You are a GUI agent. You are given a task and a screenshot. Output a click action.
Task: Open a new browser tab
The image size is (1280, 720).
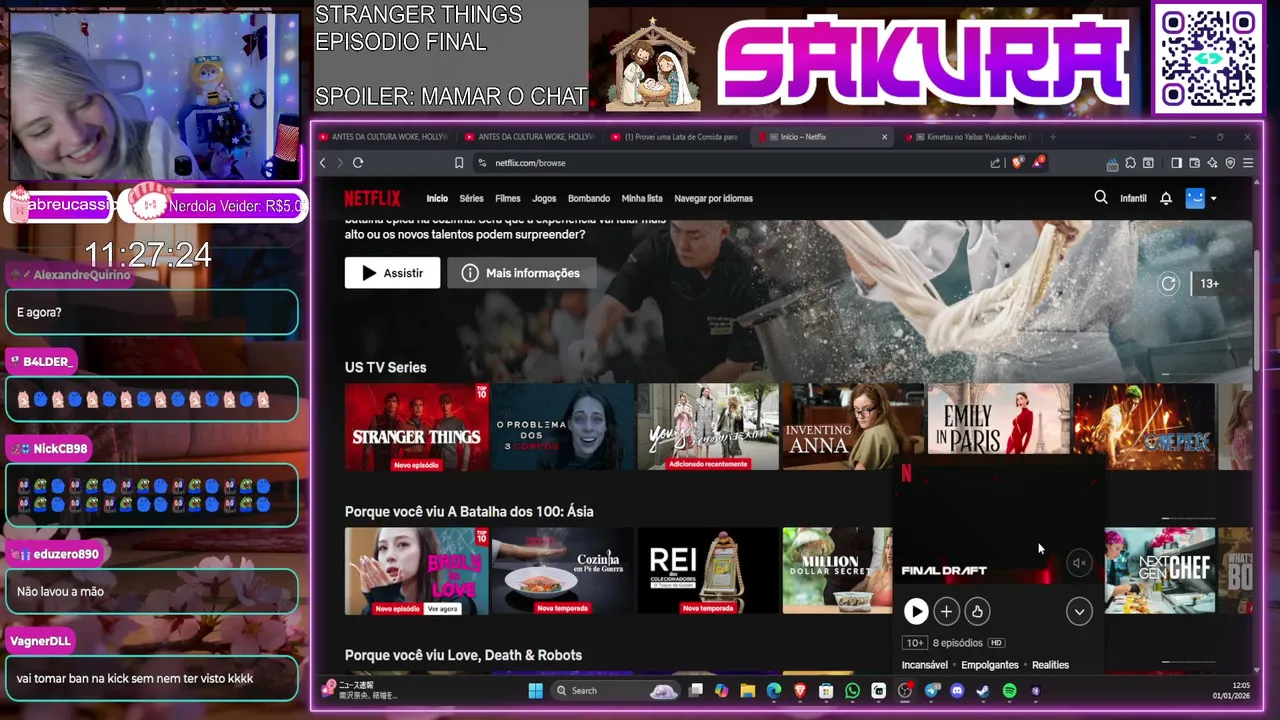coord(1052,137)
